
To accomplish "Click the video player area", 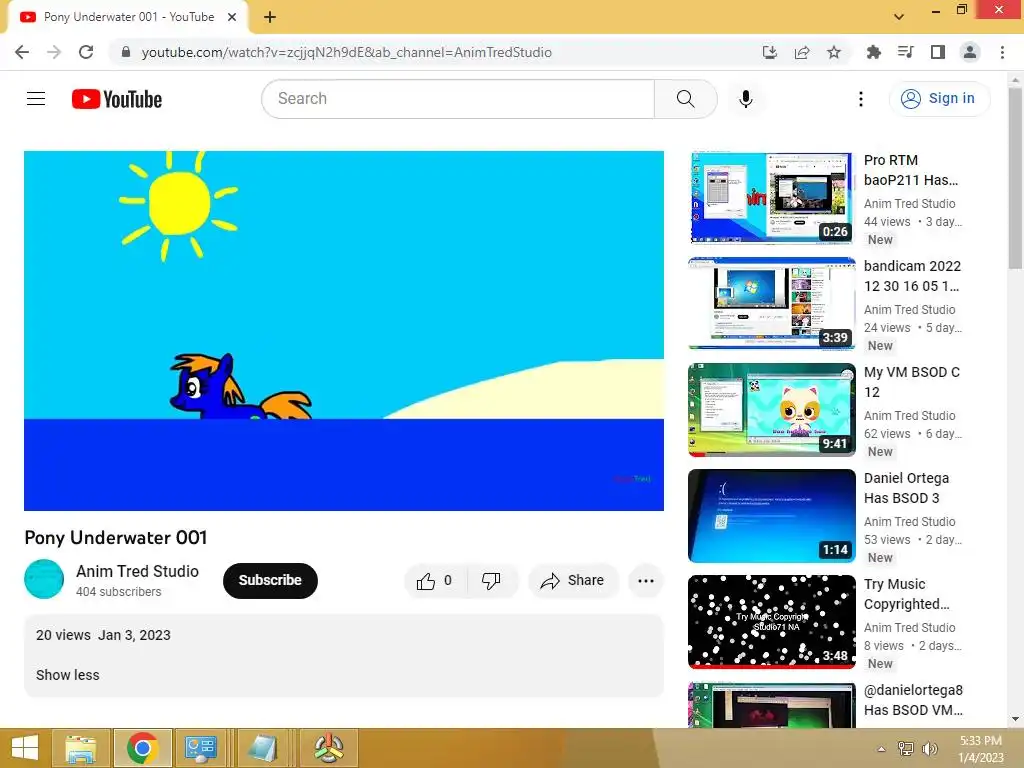I will click(344, 330).
